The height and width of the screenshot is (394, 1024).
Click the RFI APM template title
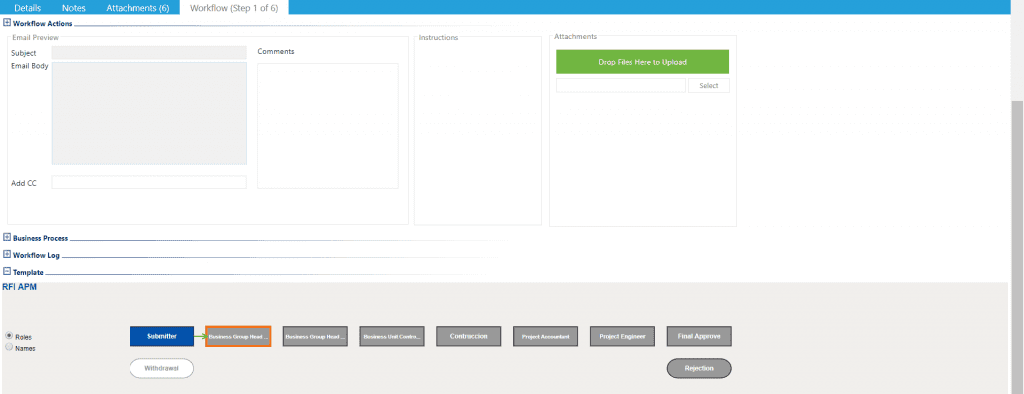20,287
